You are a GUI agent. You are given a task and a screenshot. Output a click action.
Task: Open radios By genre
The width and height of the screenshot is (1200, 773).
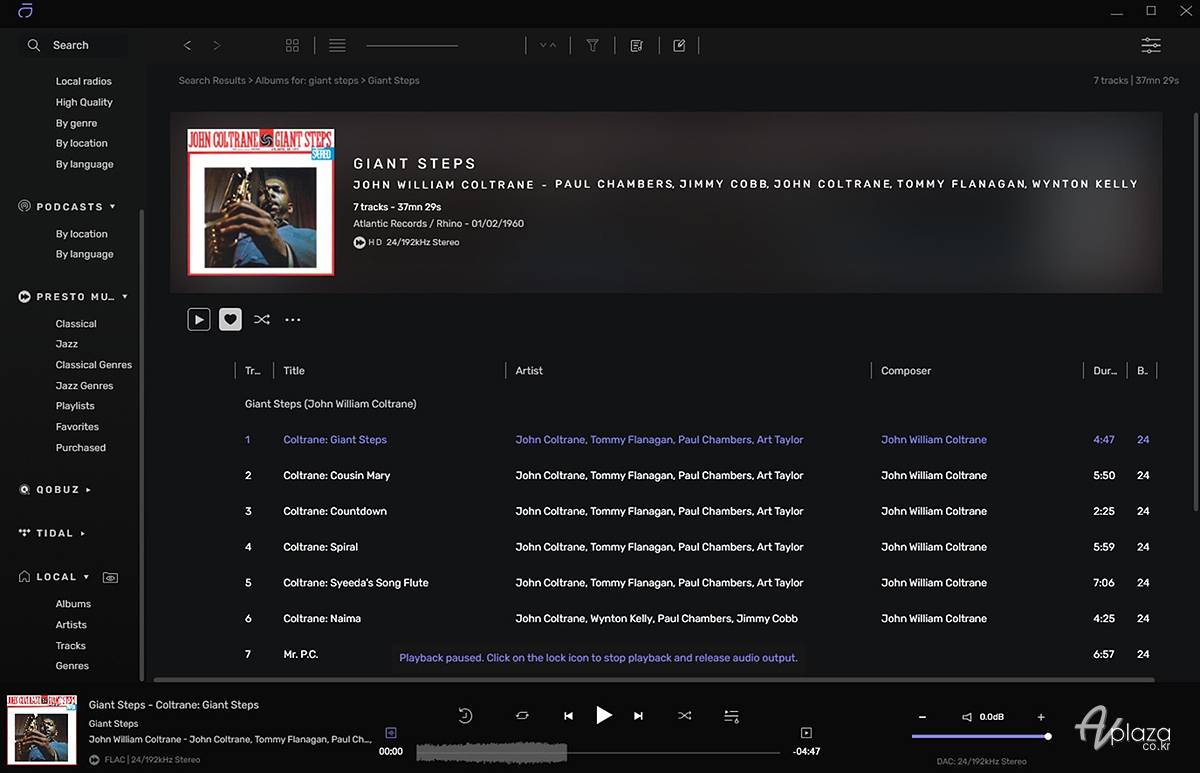pos(76,123)
